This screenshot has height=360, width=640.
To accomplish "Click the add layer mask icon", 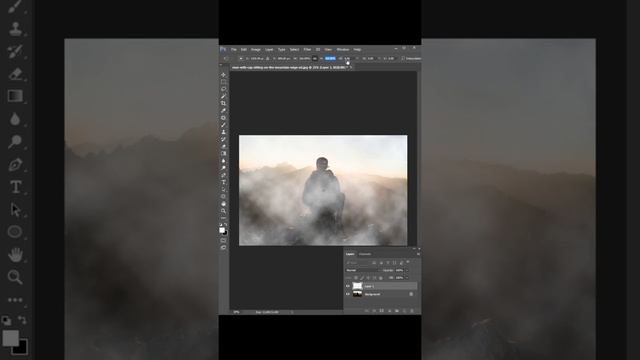I will coord(382,311).
